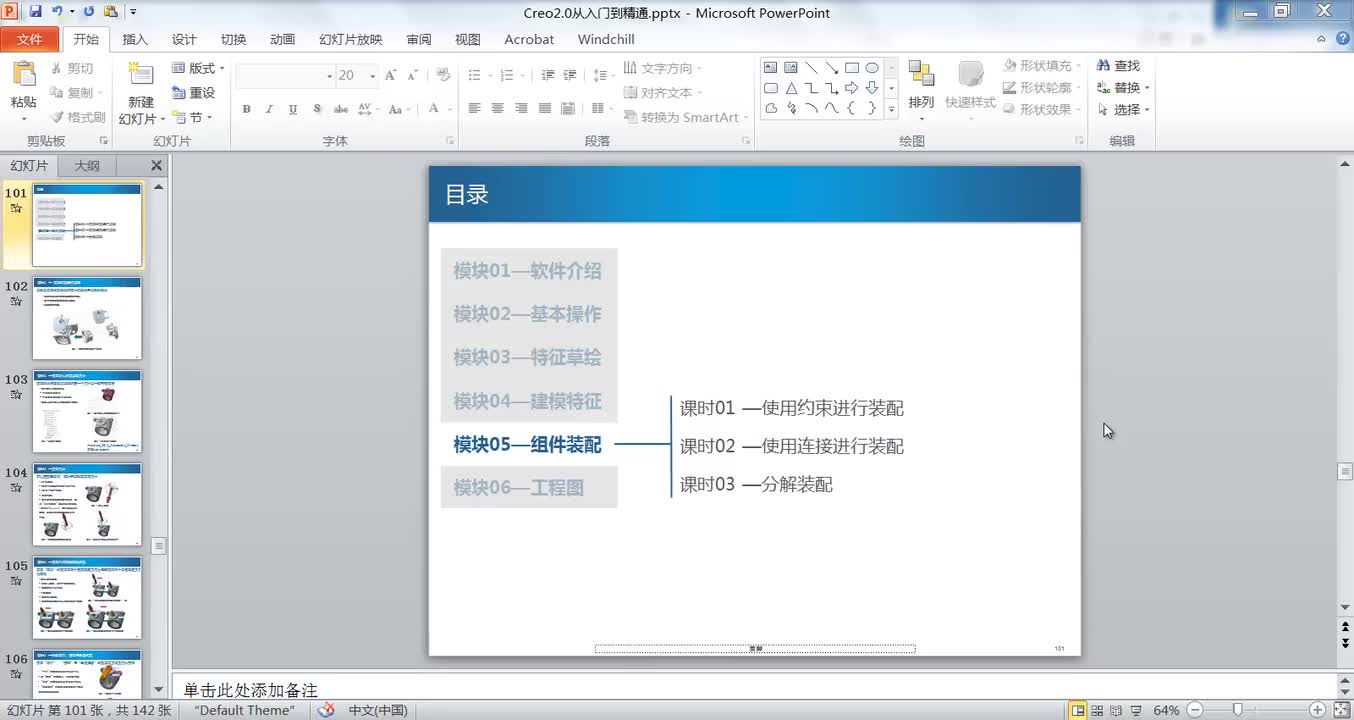The width and height of the screenshot is (1354, 720).
Task: Toggle text Shadow formatting
Action: (x=317, y=109)
